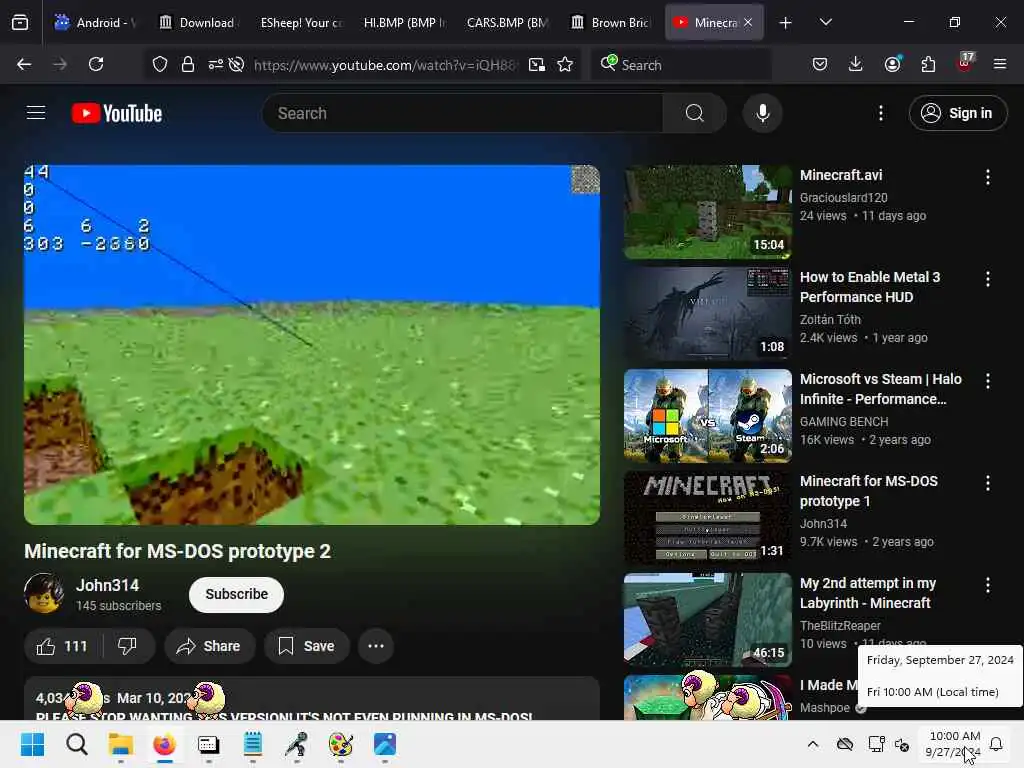
Task: Open the Photos app from taskbar
Action: 385,744
